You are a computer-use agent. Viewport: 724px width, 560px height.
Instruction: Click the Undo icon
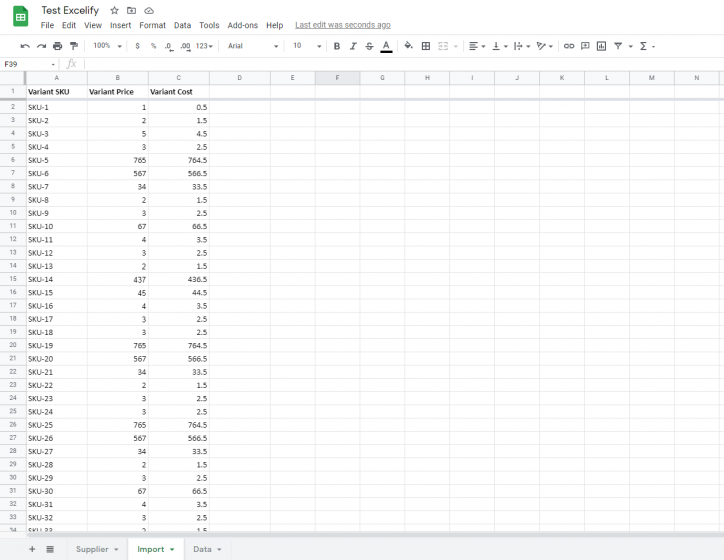pyautogui.click(x=25, y=46)
